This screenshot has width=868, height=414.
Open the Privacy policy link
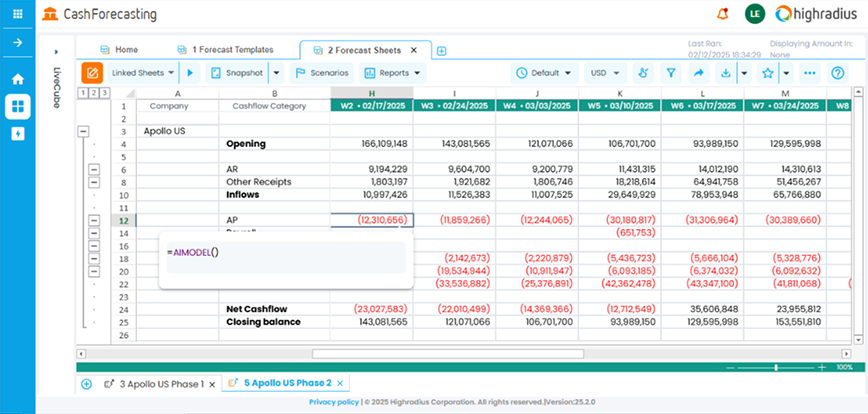click(x=334, y=402)
